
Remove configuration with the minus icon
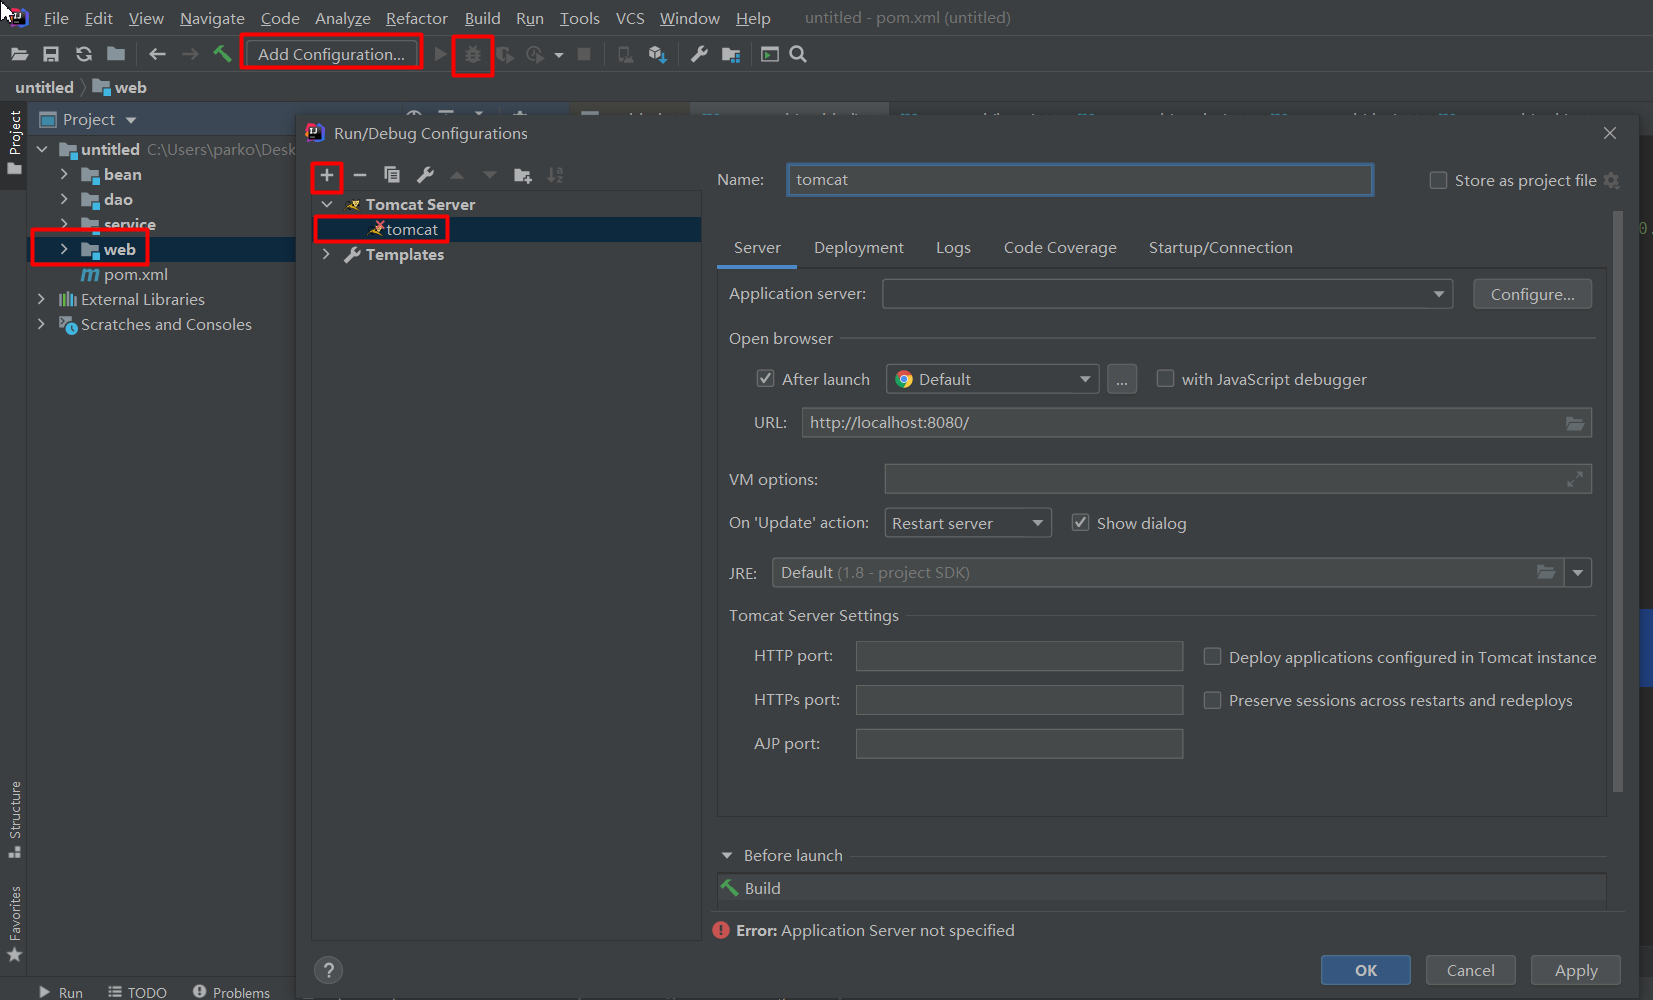pos(360,175)
